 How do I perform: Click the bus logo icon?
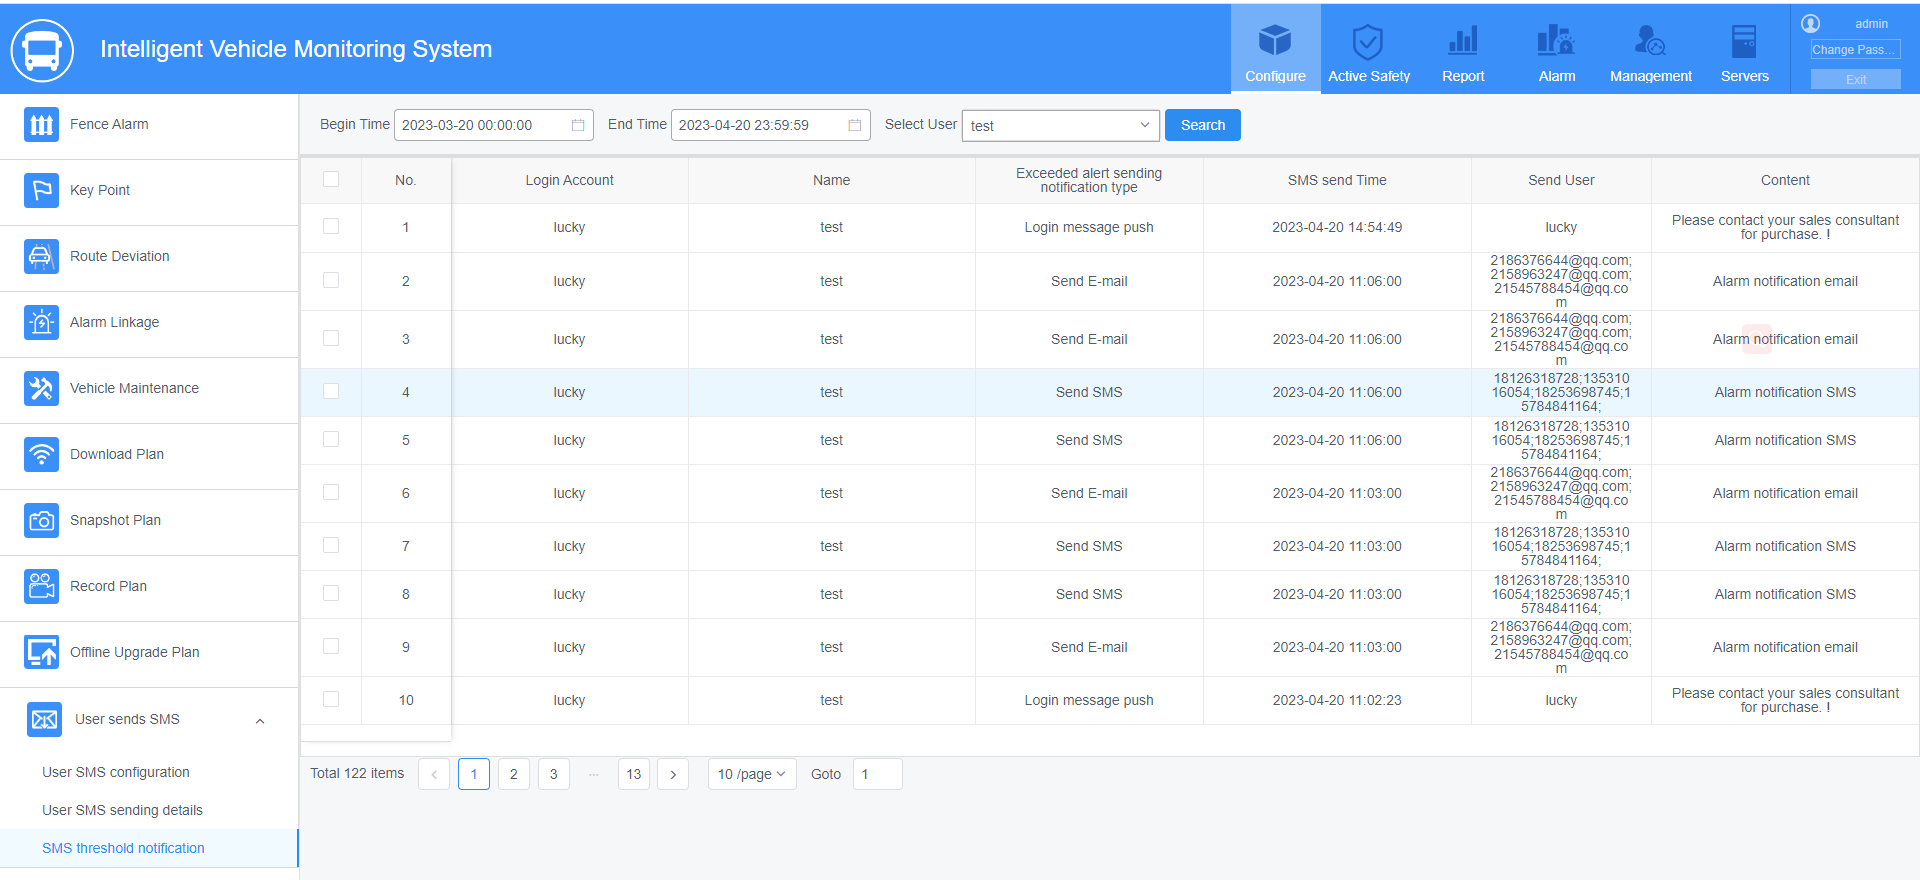coord(42,50)
